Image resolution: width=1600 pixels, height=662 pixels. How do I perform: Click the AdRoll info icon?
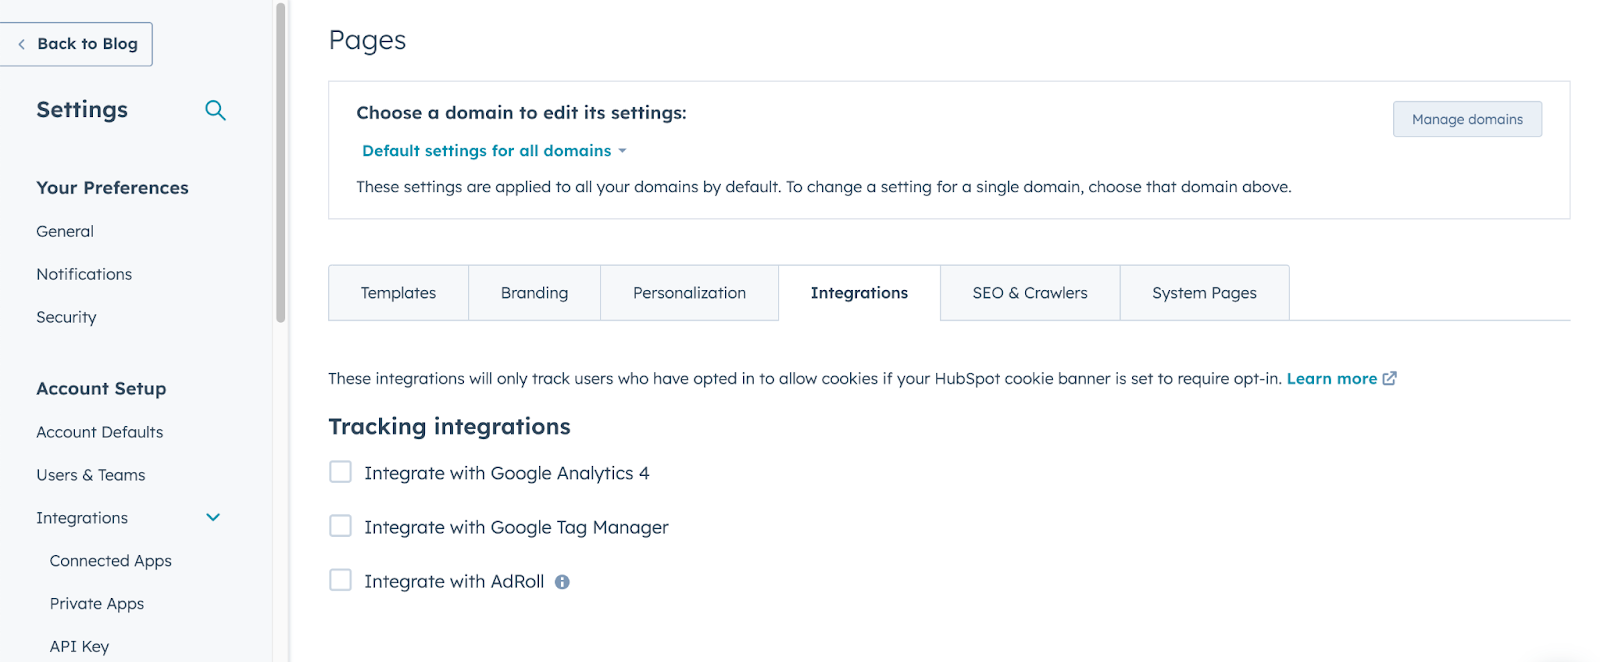point(562,582)
